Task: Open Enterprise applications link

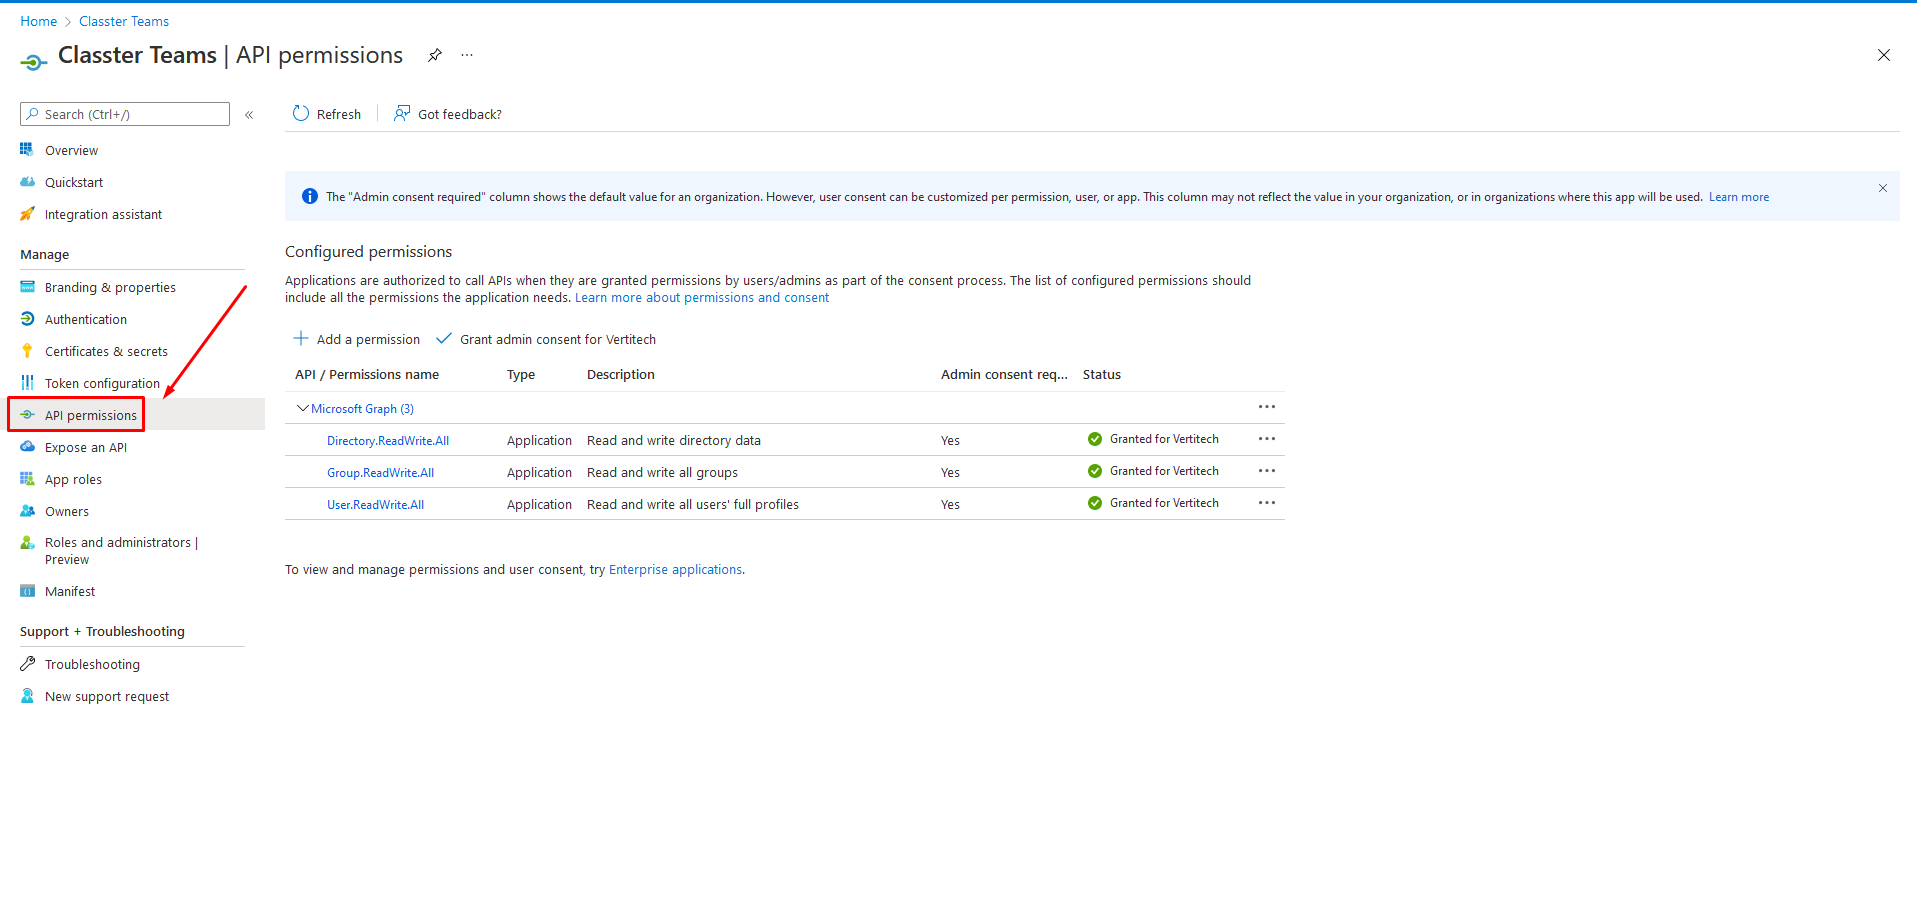Action: (675, 570)
